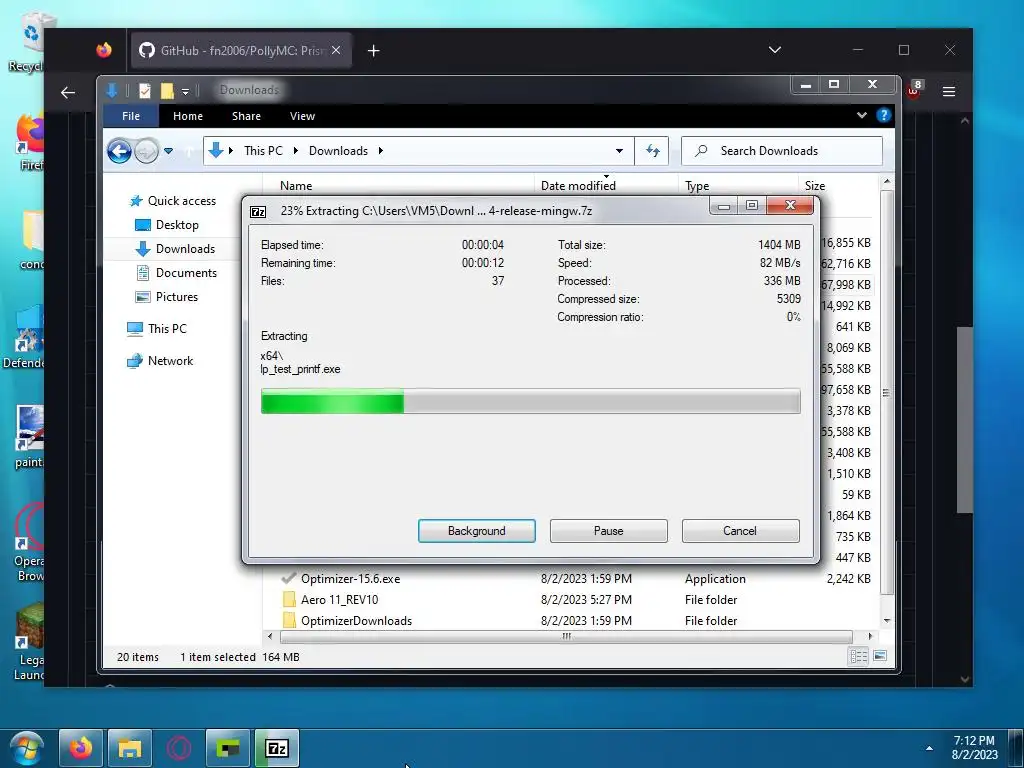Click Explorer forward arrow button
1024x768 pixels.
(x=146, y=152)
